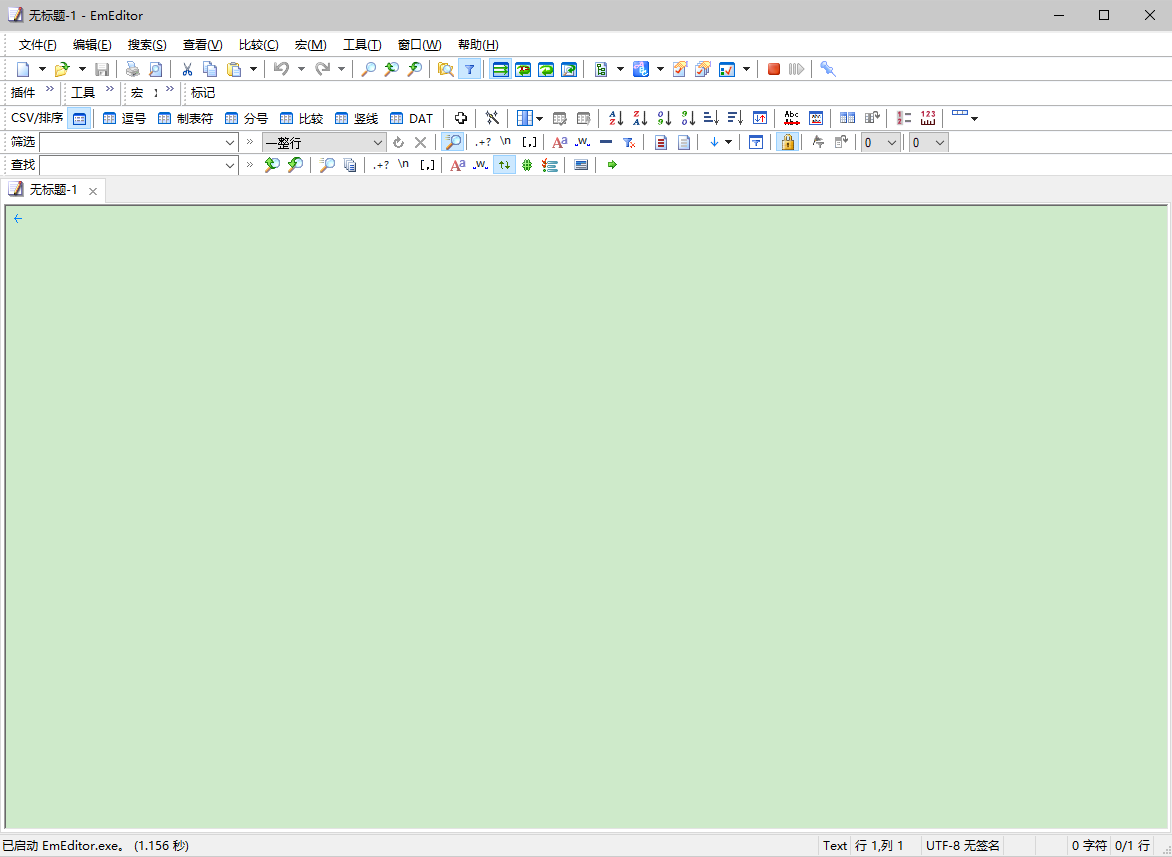1172x857 pixels.
Task: Toggle the CSV/Sort toolbar button beside the funnel
Action: (x=500, y=69)
